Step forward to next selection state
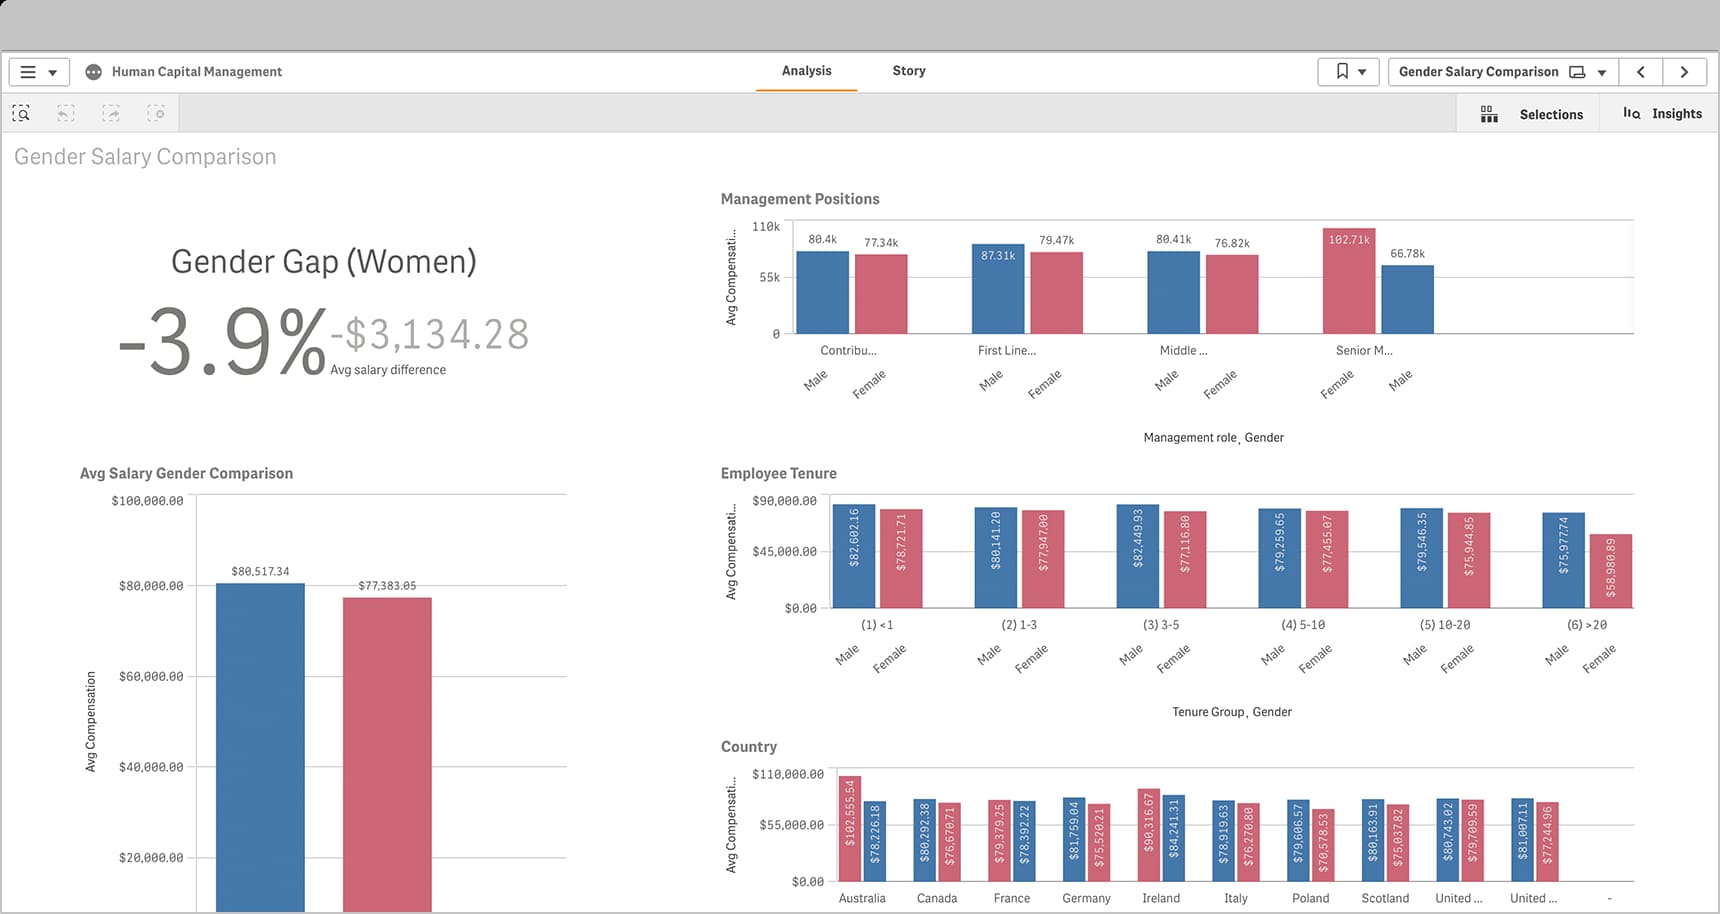 tap(110, 113)
